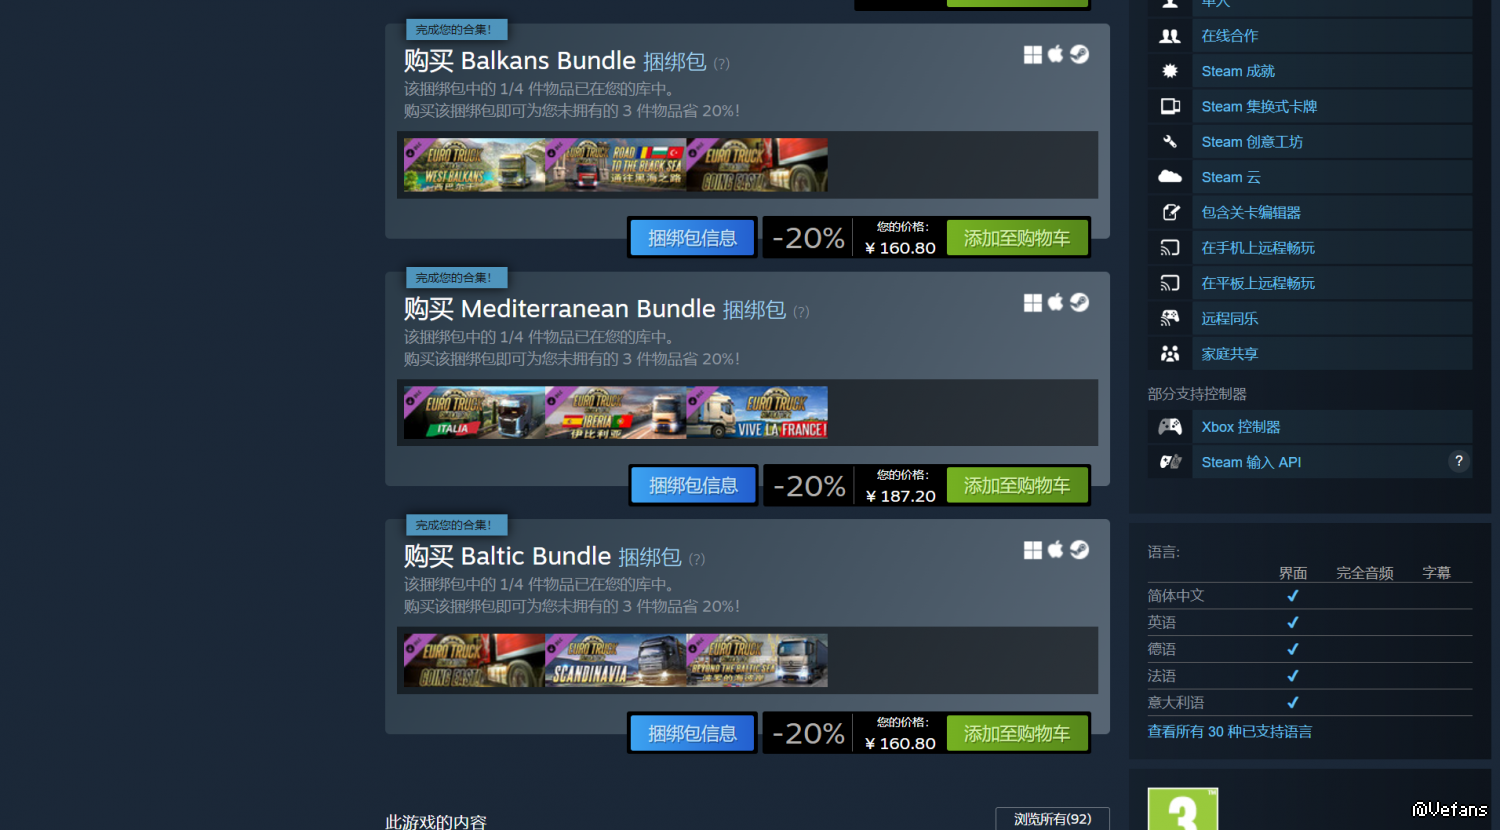The image size is (1500, 830).
Task: Open the Steam 输入 API question mark help
Action: 1459,461
